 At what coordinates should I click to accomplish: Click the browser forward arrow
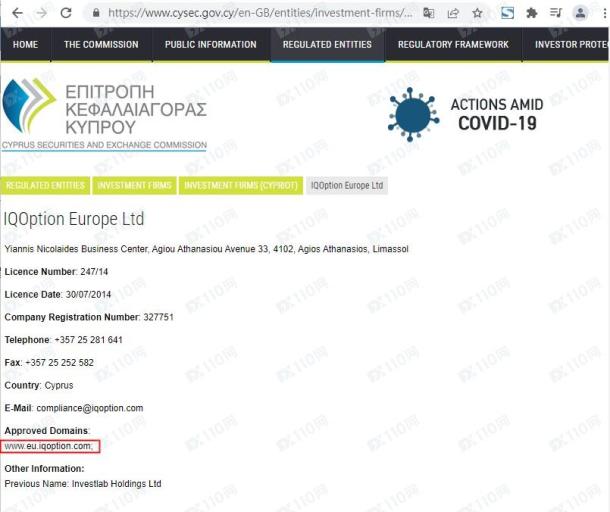[x=41, y=13]
